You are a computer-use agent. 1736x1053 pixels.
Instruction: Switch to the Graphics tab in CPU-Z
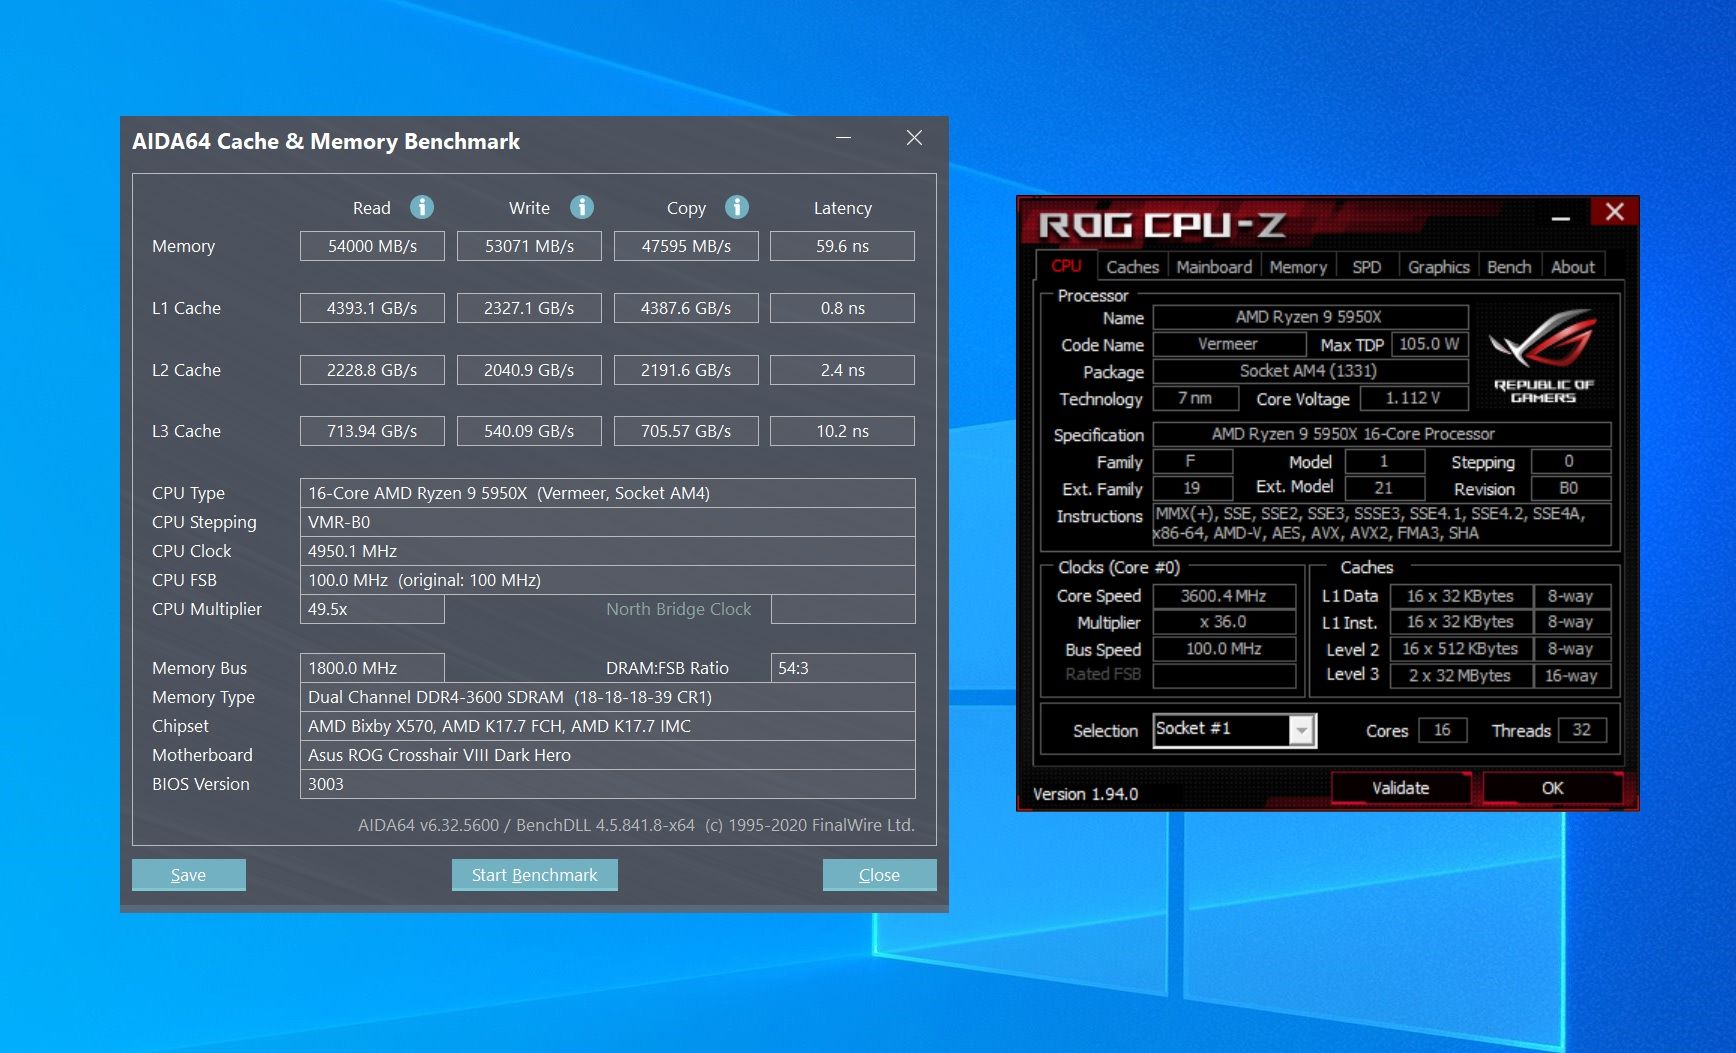coord(1438,267)
